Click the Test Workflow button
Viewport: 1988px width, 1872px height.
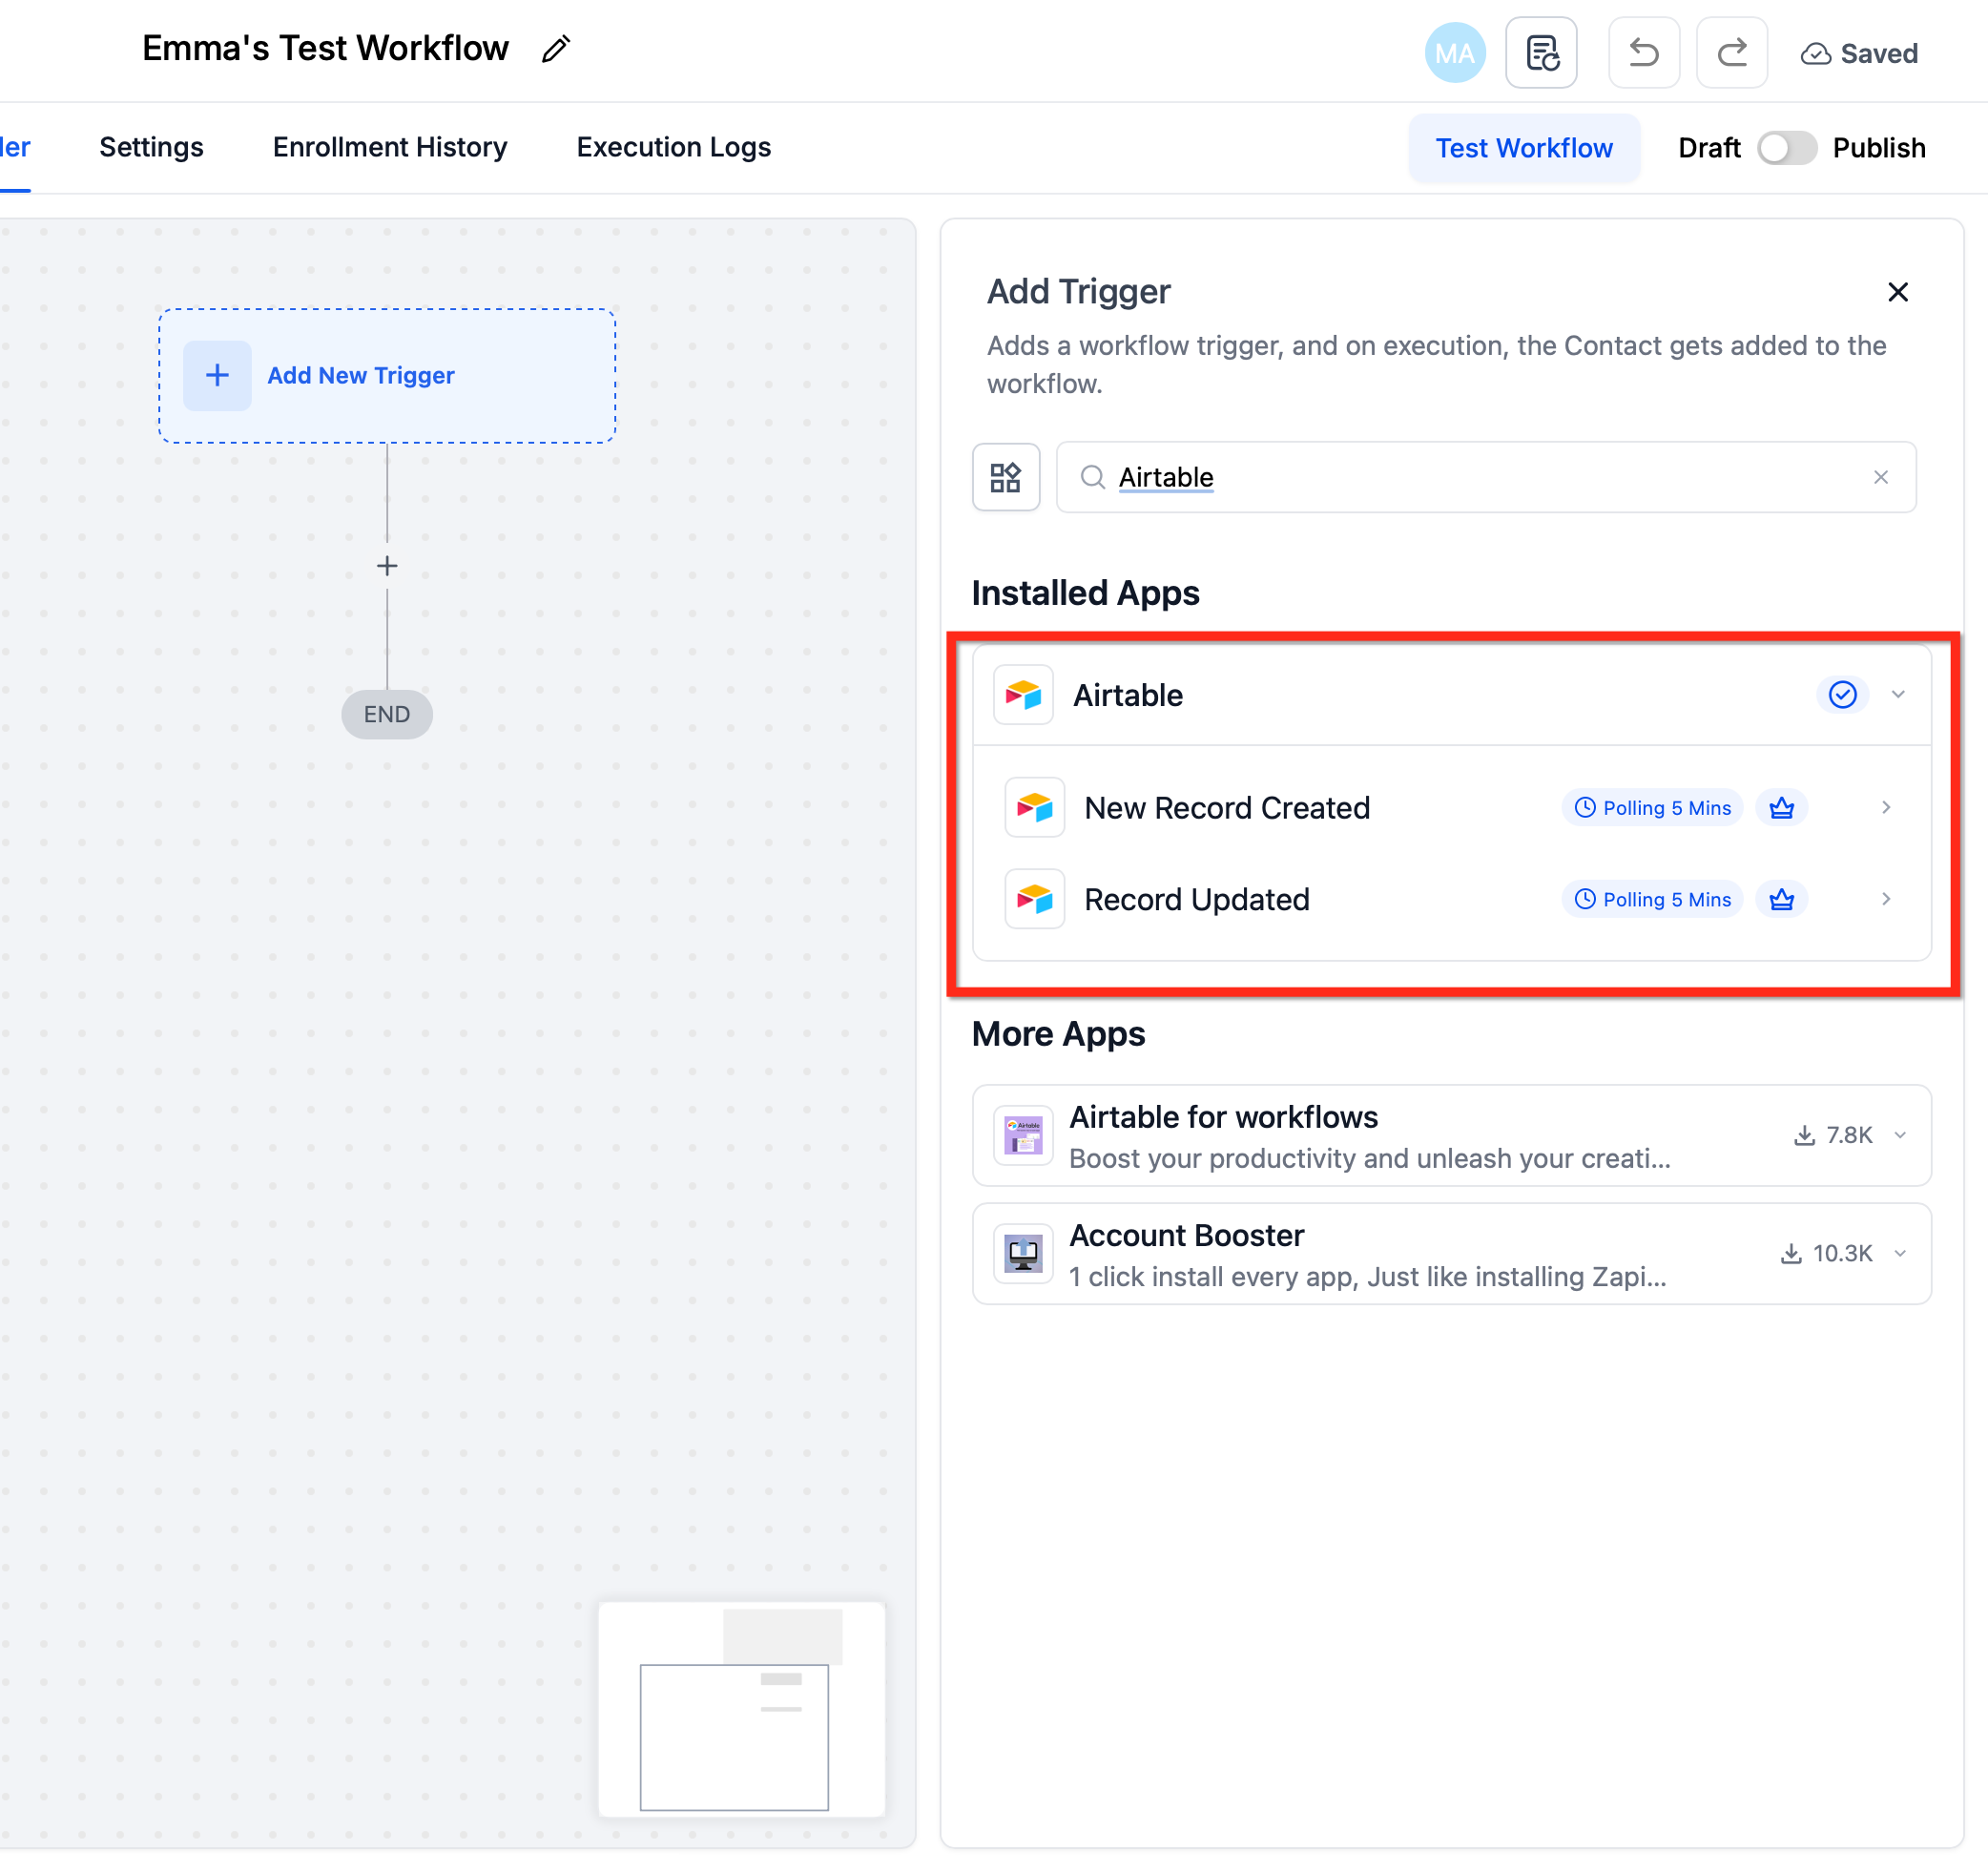1523,148
